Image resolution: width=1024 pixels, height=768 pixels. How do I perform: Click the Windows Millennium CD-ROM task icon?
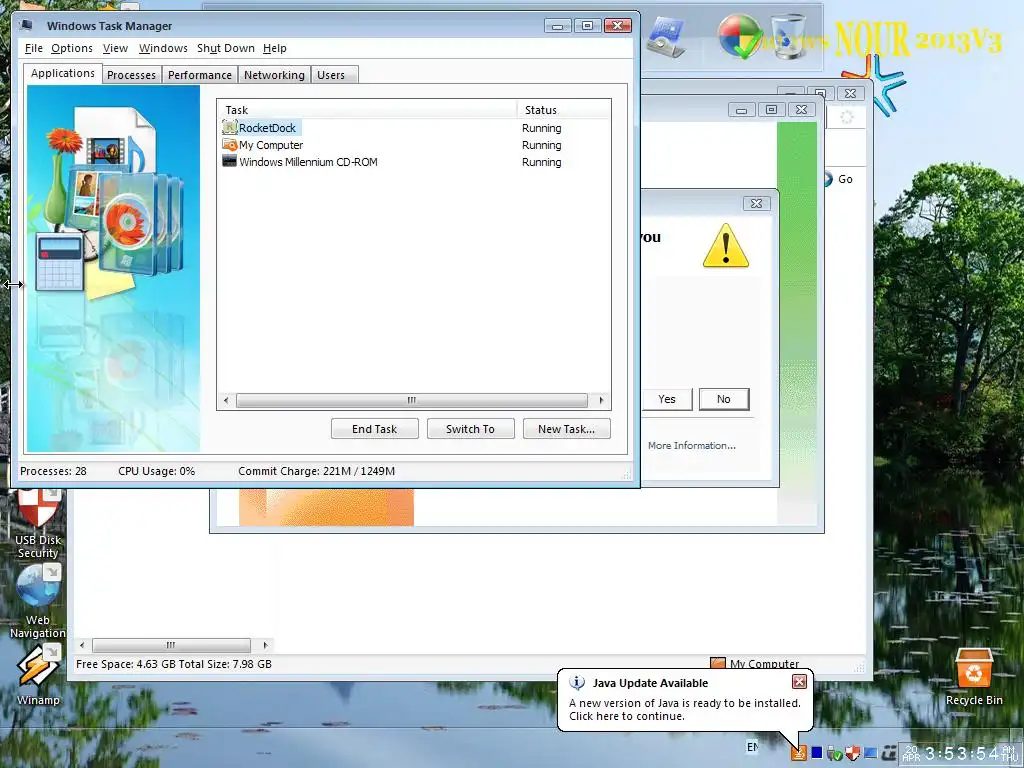click(x=229, y=161)
